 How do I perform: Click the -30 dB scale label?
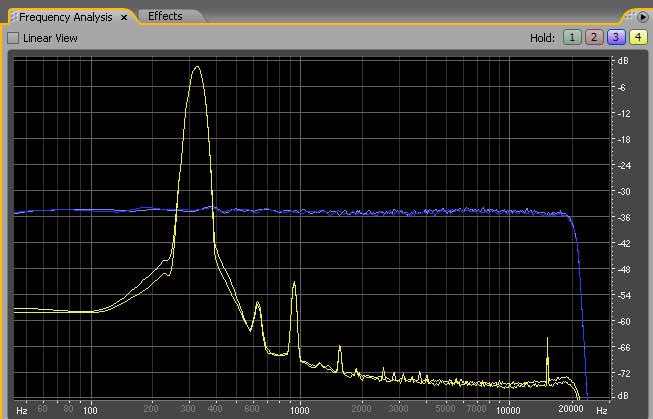pyautogui.click(x=624, y=192)
